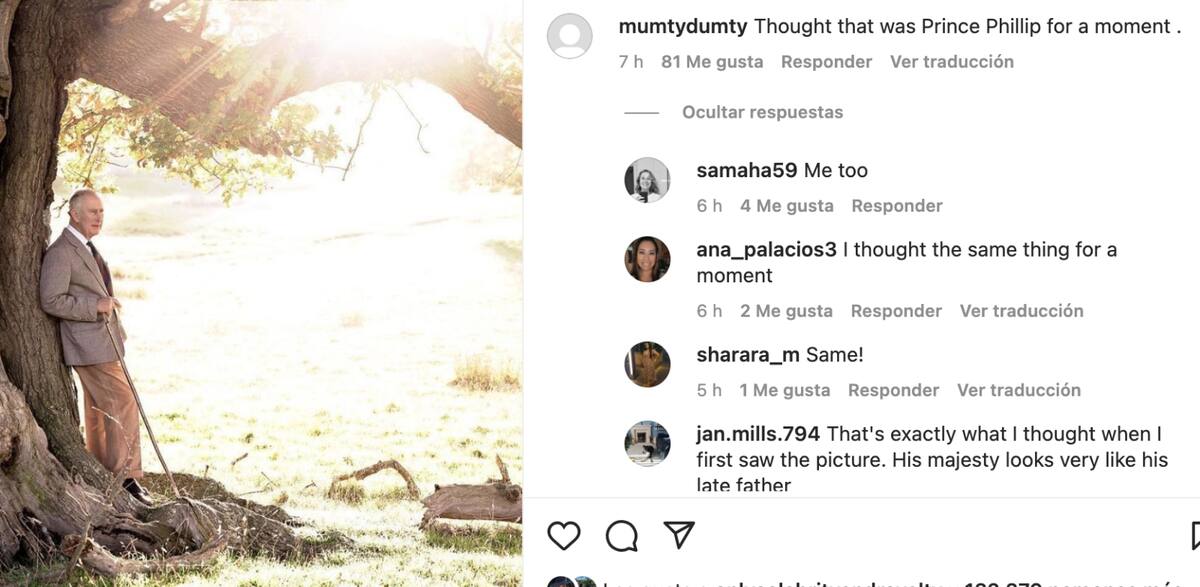This screenshot has width=1200, height=587.
Task: Open the jan.mills.794 username link
Action: coord(758,434)
